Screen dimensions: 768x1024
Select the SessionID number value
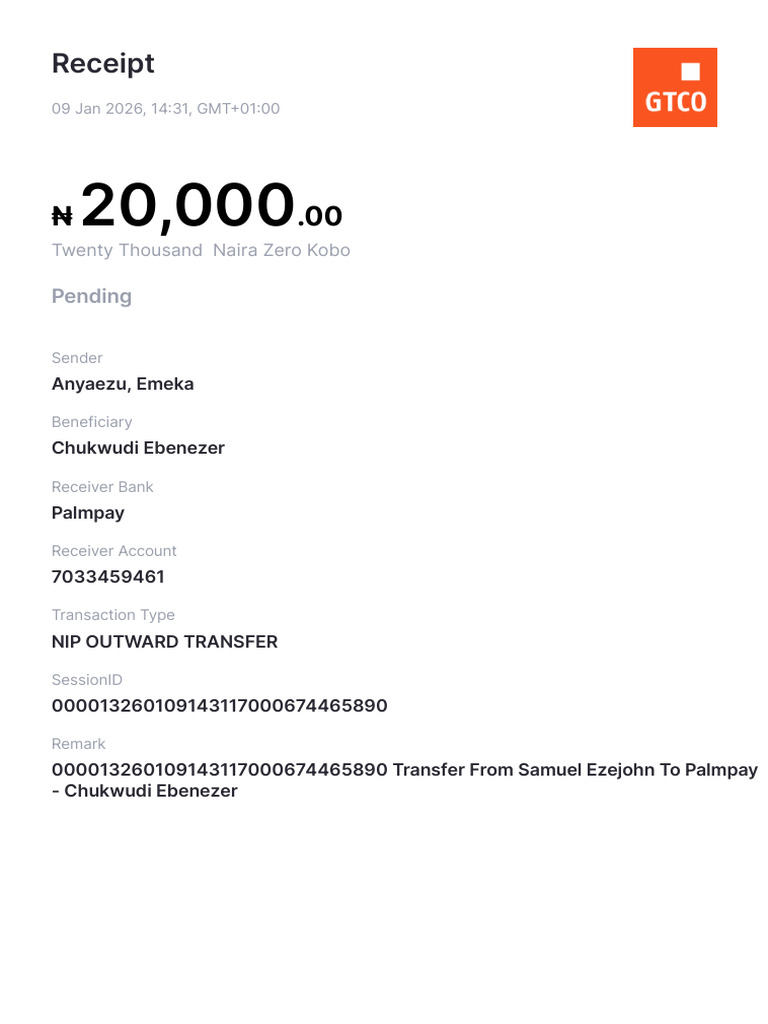pos(219,706)
